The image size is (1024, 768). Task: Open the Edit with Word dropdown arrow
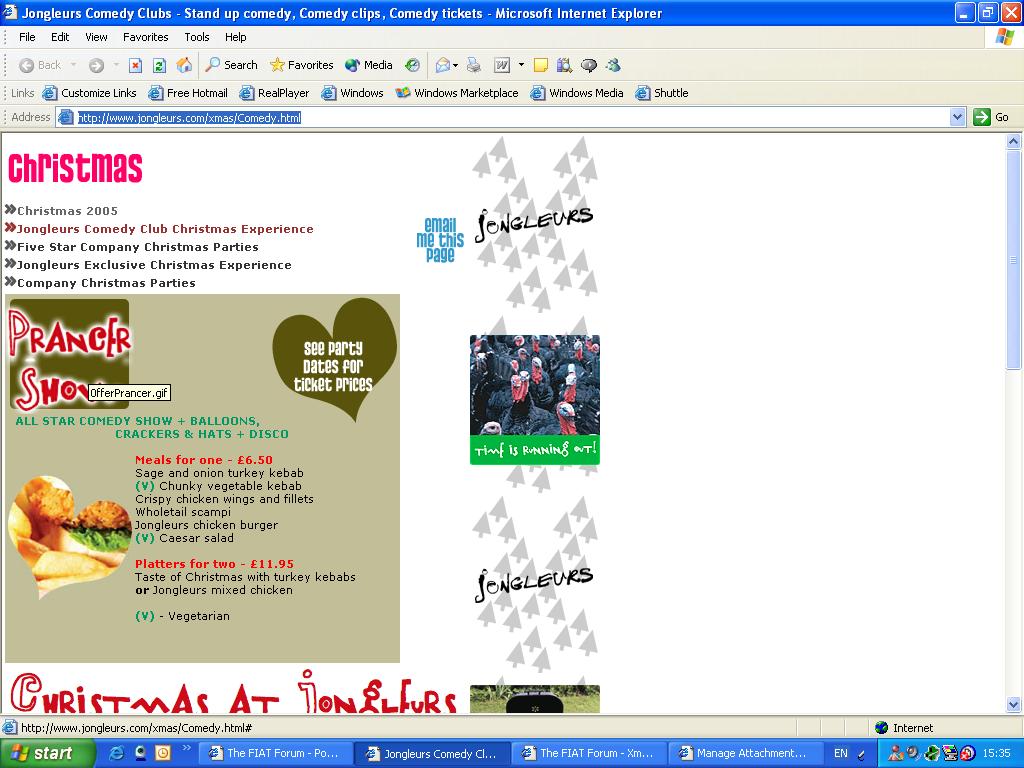click(521, 65)
